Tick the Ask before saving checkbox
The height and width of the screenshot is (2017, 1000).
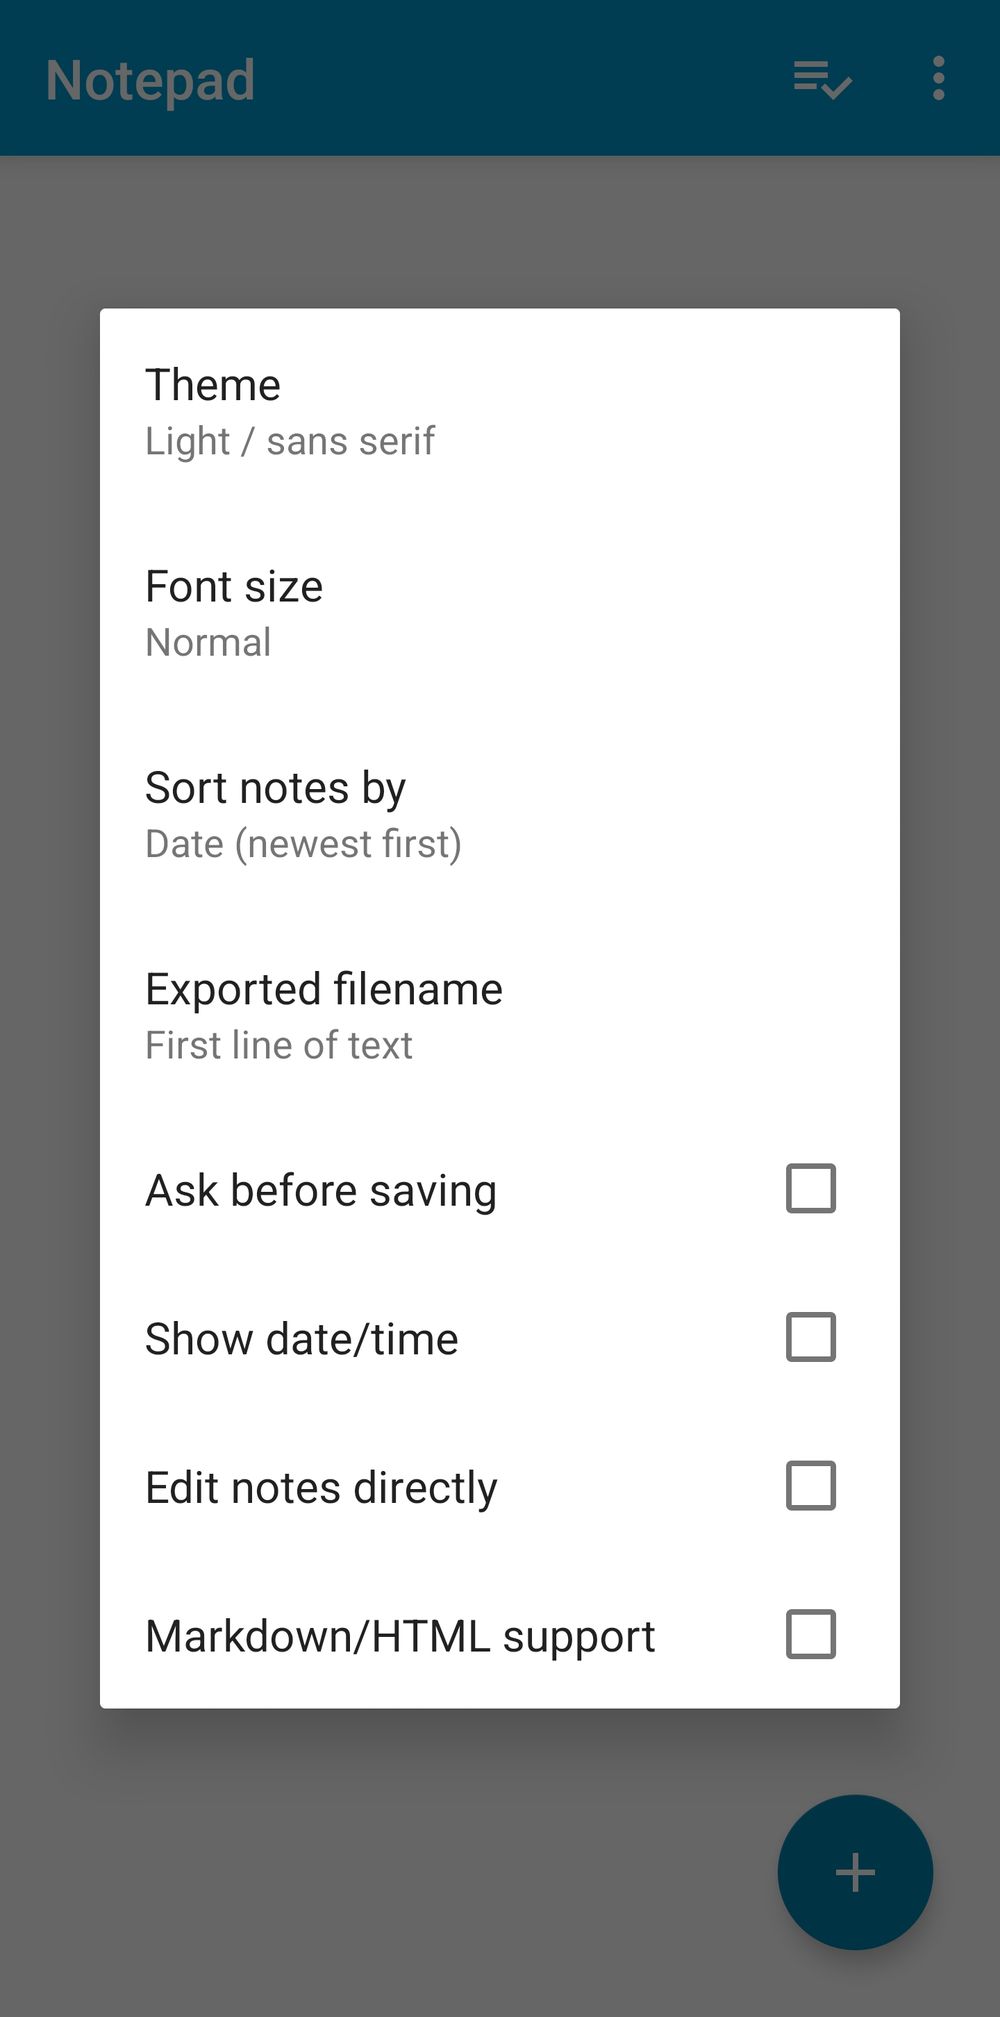(x=810, y=1189)
